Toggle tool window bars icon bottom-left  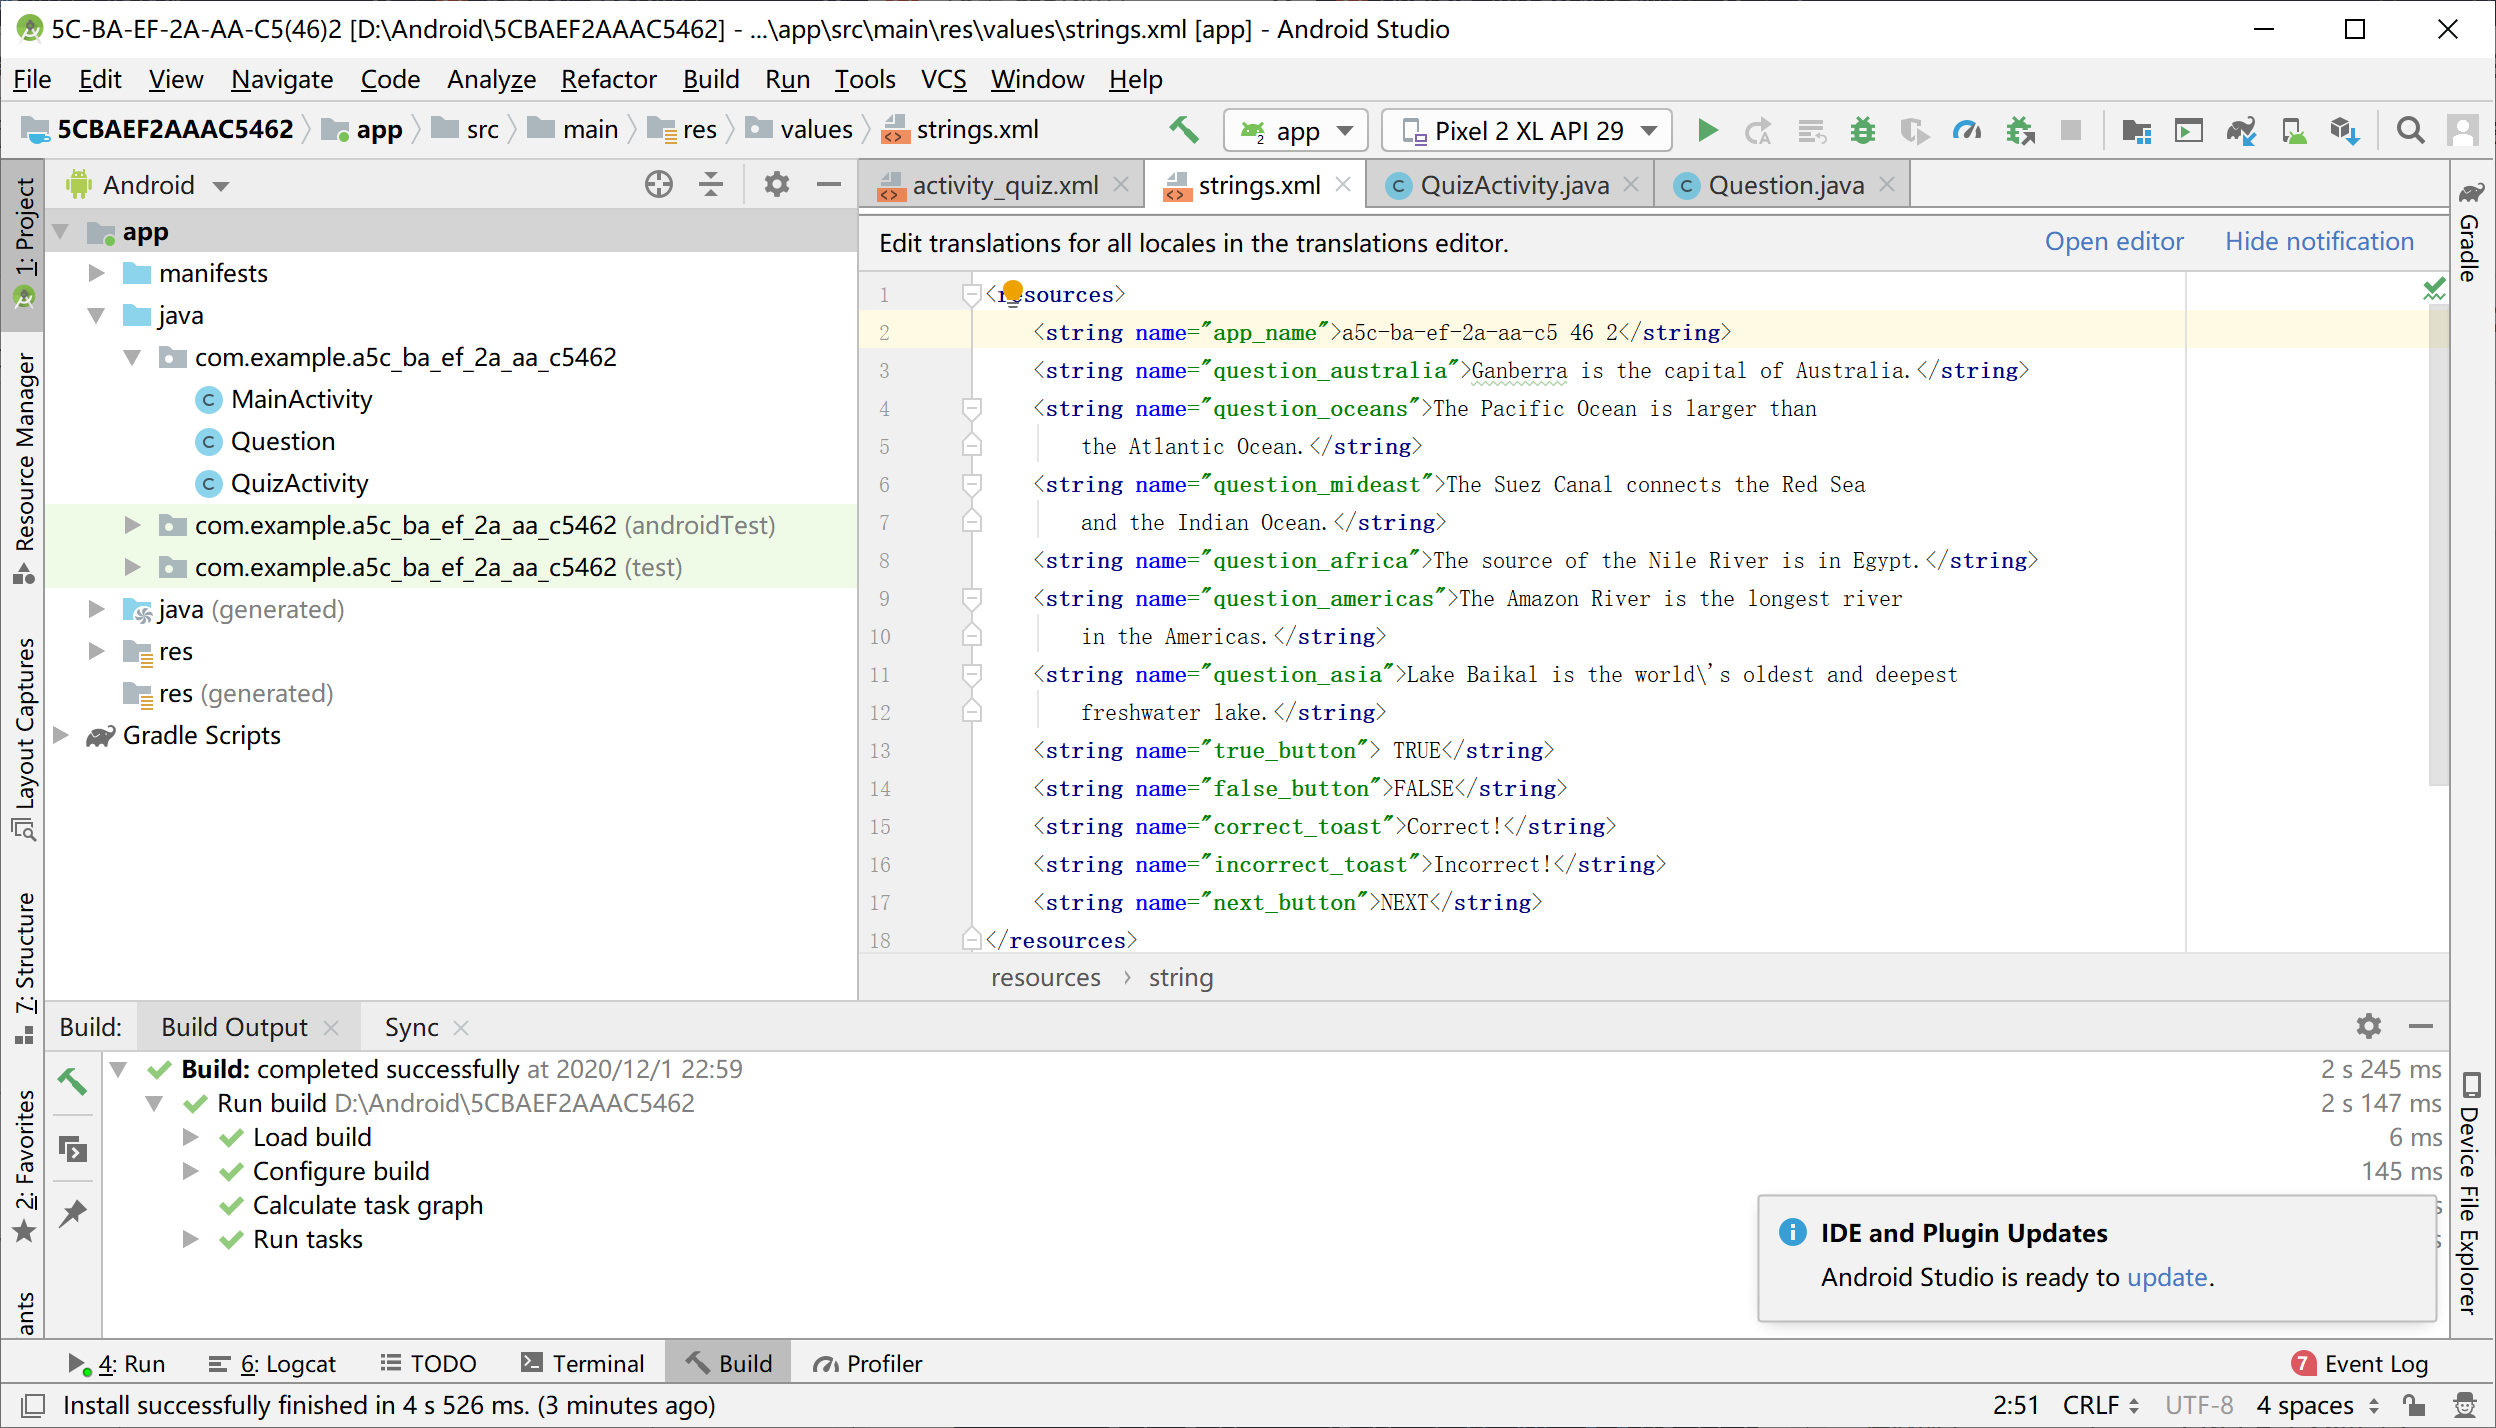point(32,1405)
